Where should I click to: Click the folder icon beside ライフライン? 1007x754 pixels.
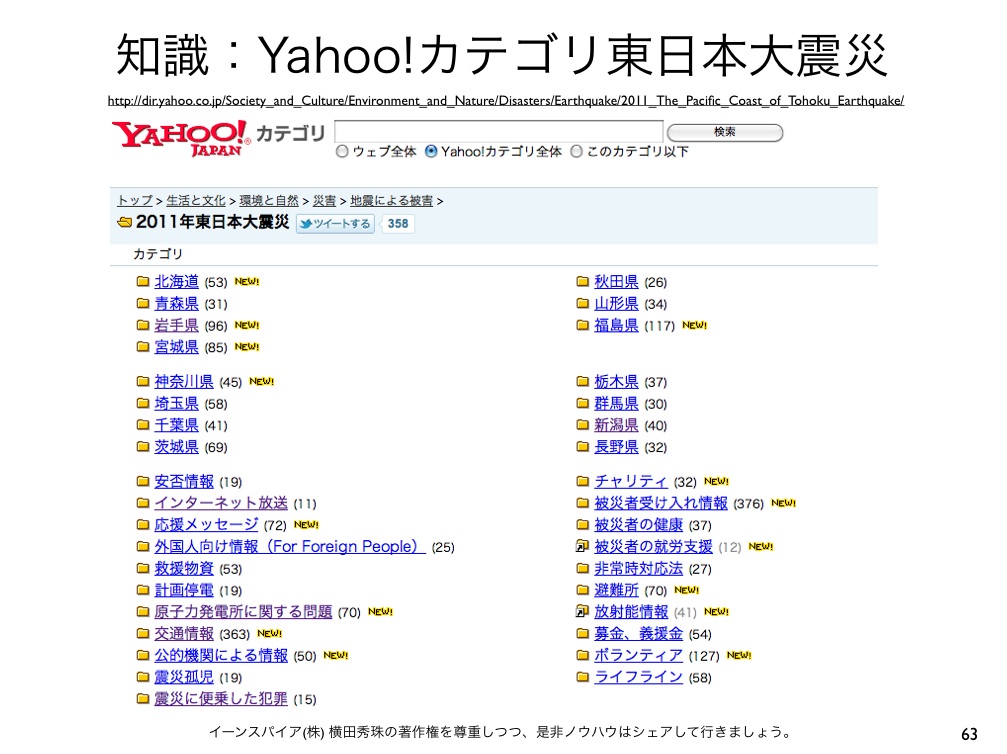click(582, 677)
